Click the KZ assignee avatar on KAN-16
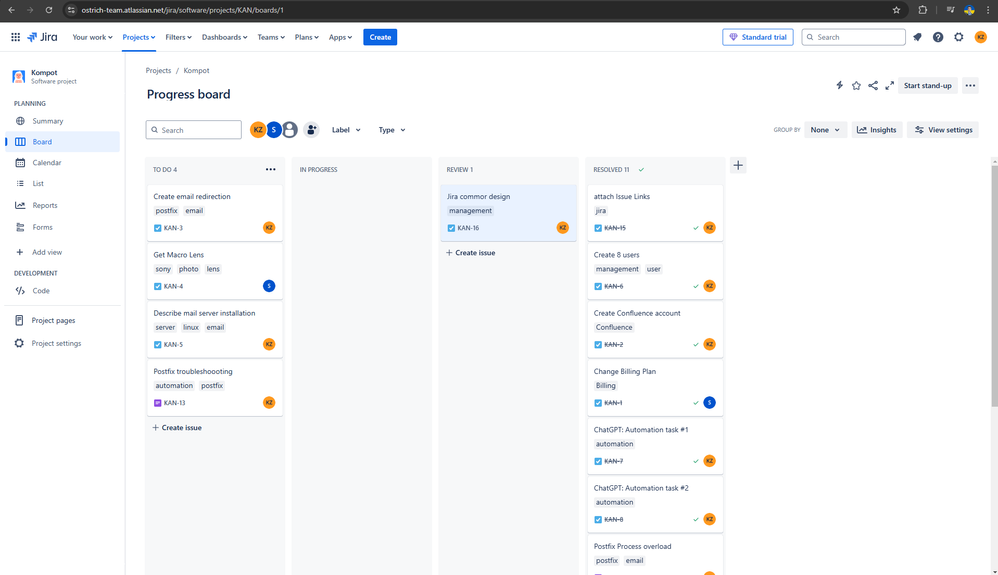998x575 pixels. pyautogui.click(x=563, y=227)
